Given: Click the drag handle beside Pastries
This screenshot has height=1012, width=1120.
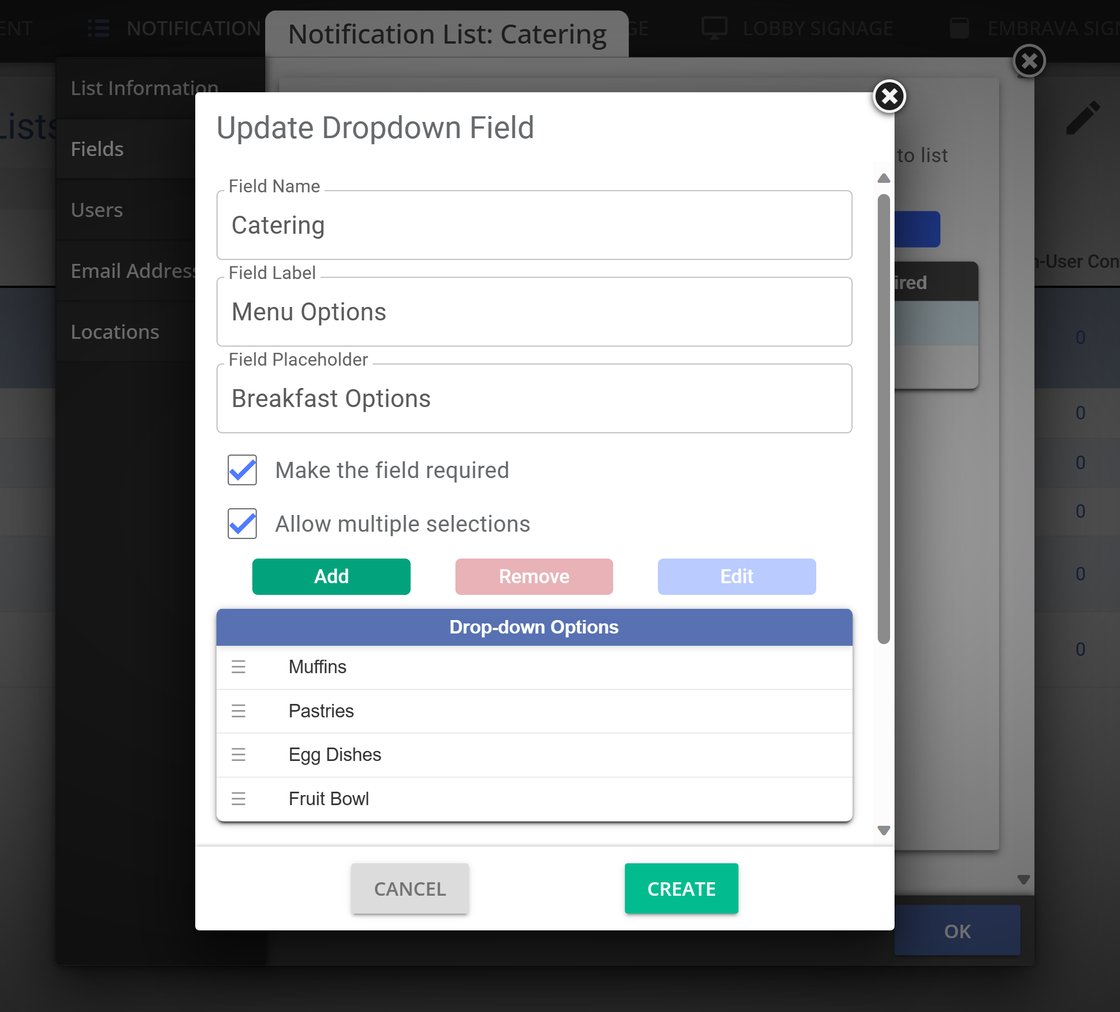Looking at the screenshot, I should tap(238, 711).
